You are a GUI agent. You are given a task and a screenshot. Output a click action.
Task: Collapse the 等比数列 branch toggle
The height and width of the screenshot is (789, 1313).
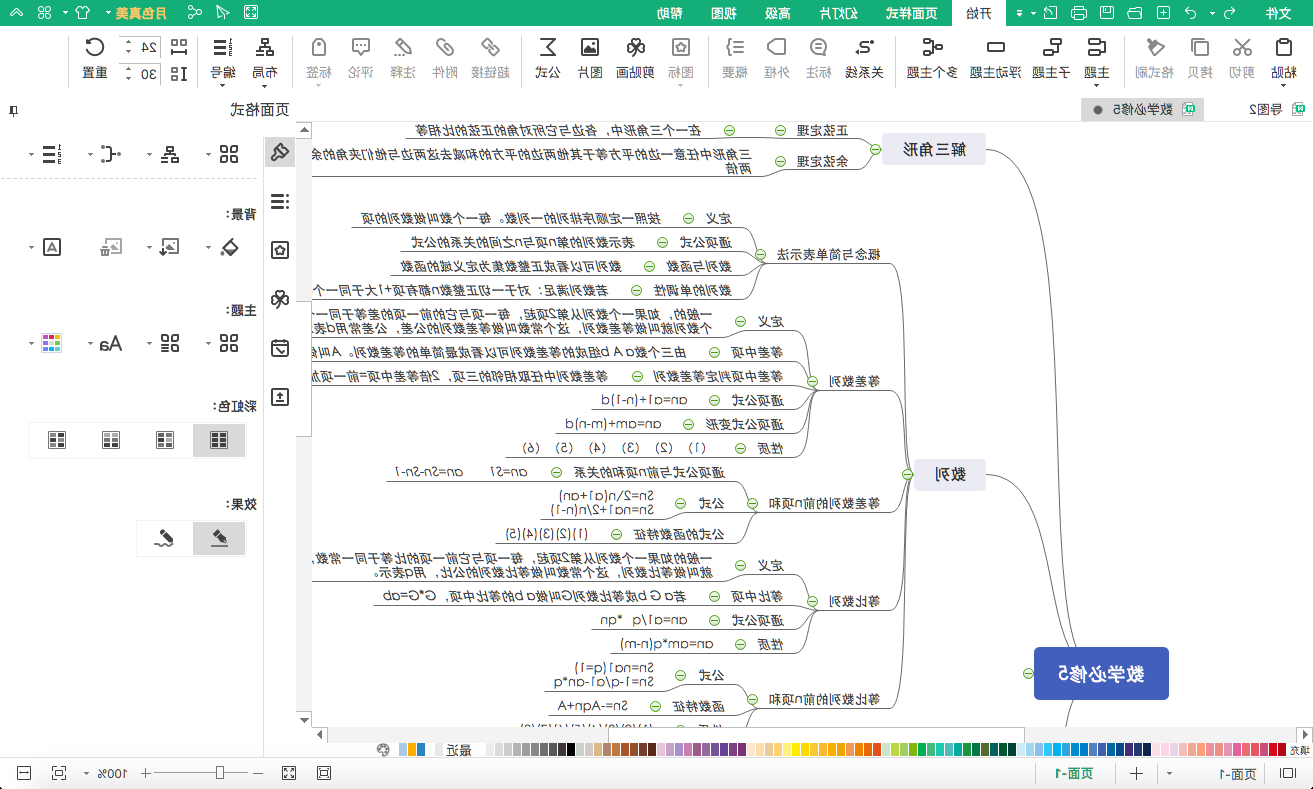[x=814, y=602]
